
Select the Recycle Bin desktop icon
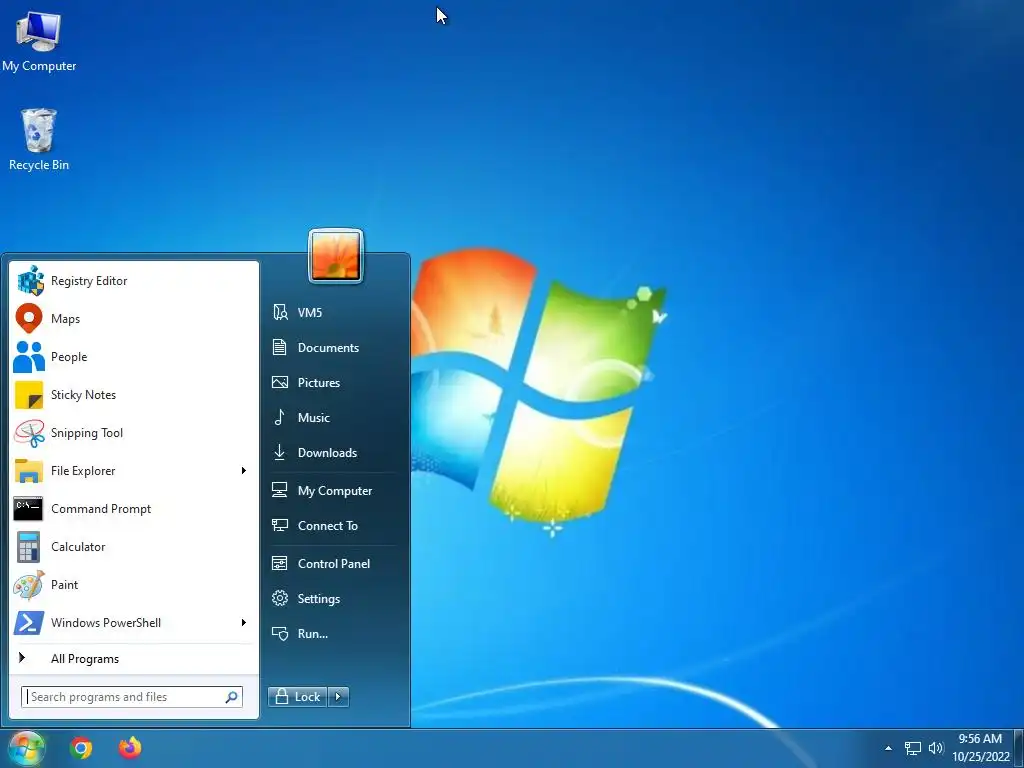coord(39,140)
